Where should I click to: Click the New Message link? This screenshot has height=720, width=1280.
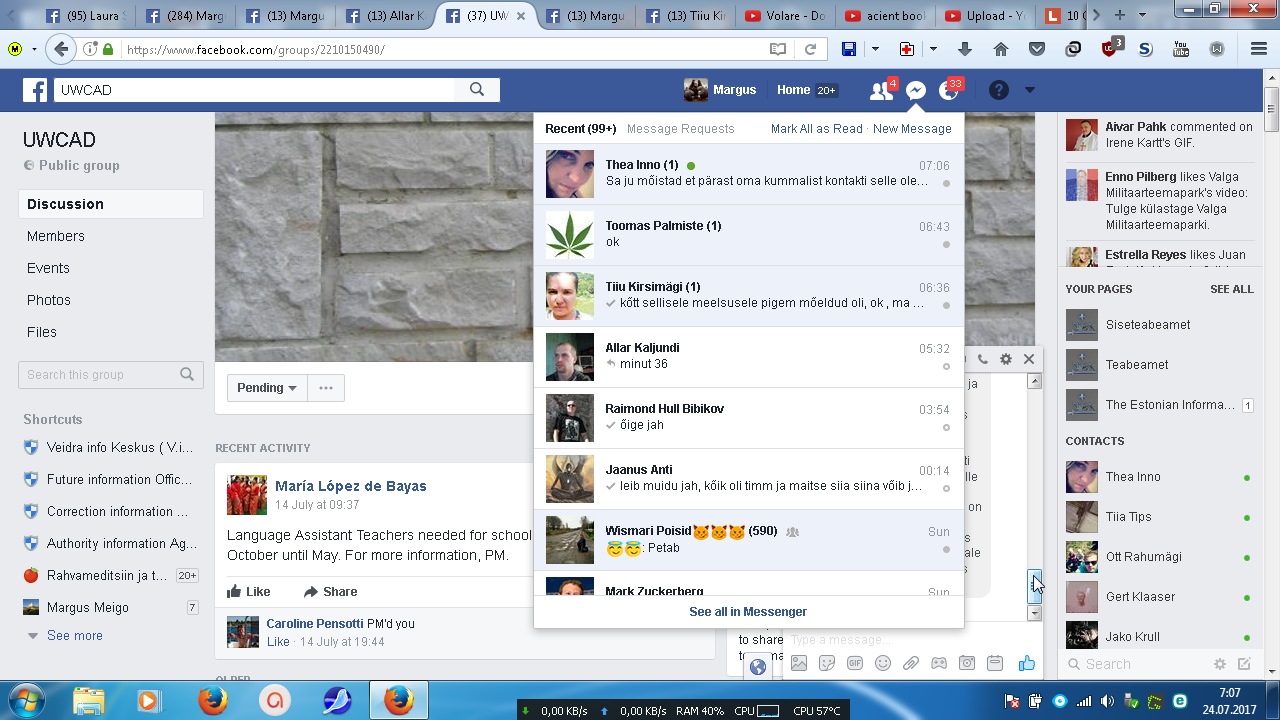pos(912,129)
